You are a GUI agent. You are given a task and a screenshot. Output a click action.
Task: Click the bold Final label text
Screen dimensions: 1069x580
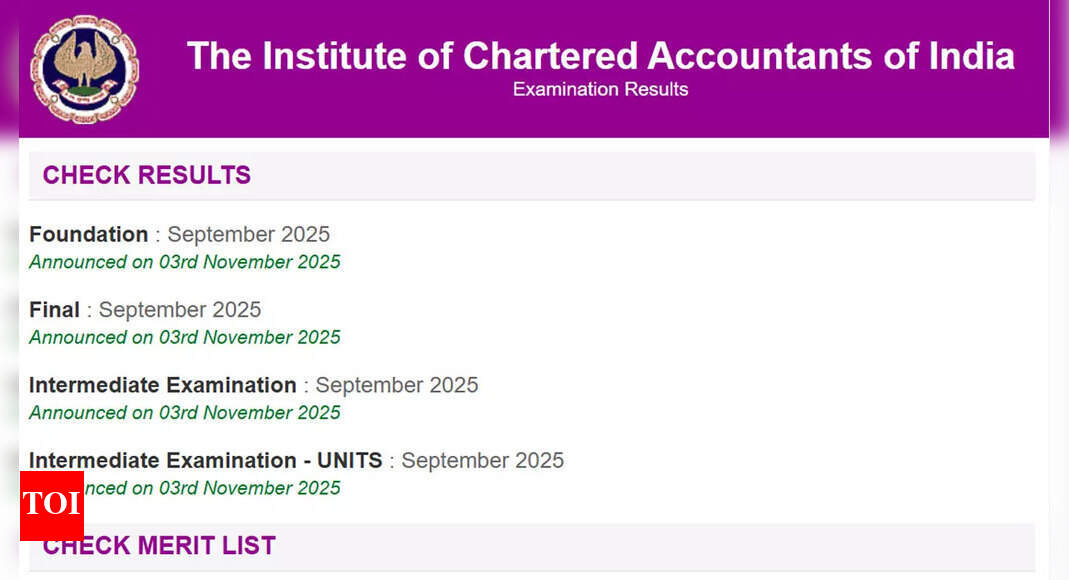pyautogui.click(x=54, y=310)
